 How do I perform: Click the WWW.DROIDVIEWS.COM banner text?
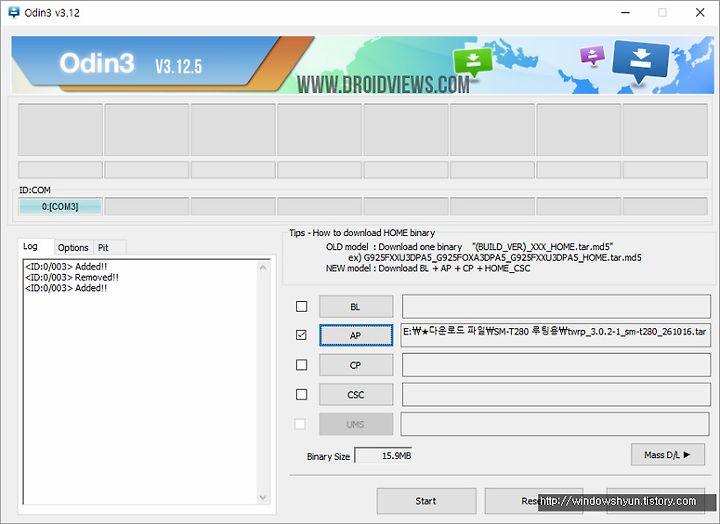coord(383,85)
